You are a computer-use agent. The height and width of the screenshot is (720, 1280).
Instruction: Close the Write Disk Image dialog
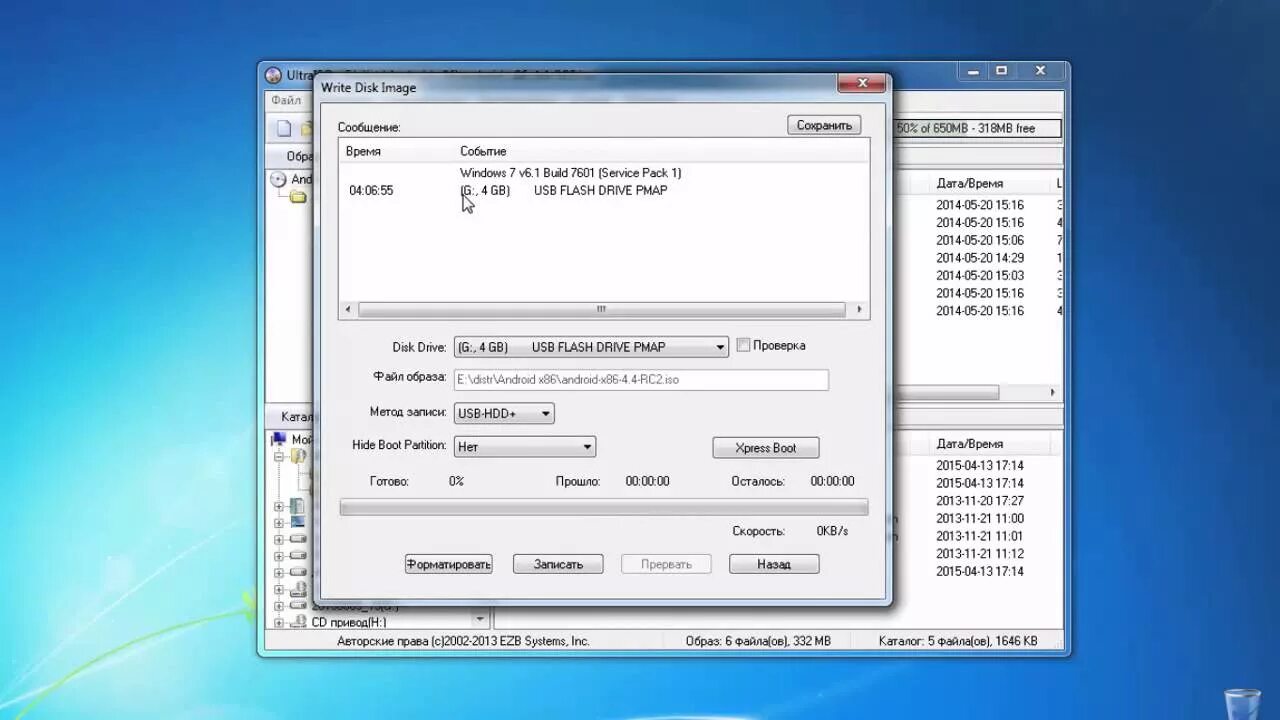click(x=860, y=84)
